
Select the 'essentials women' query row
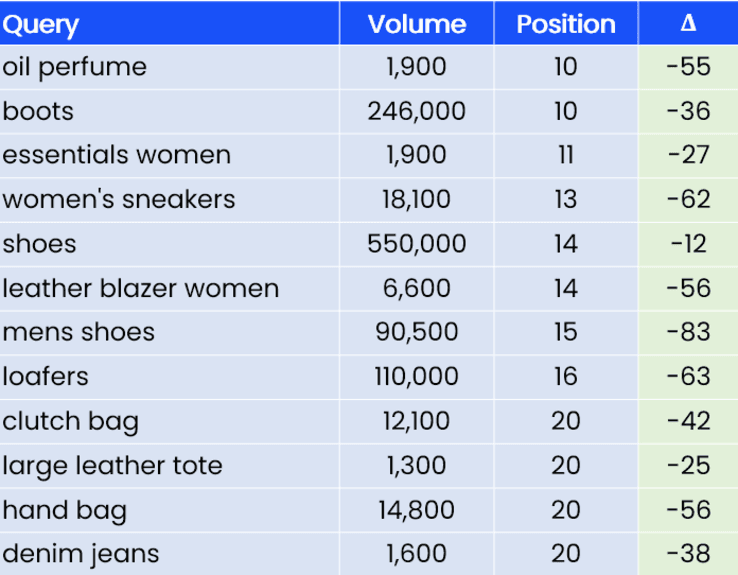click(x=117, y=155)
